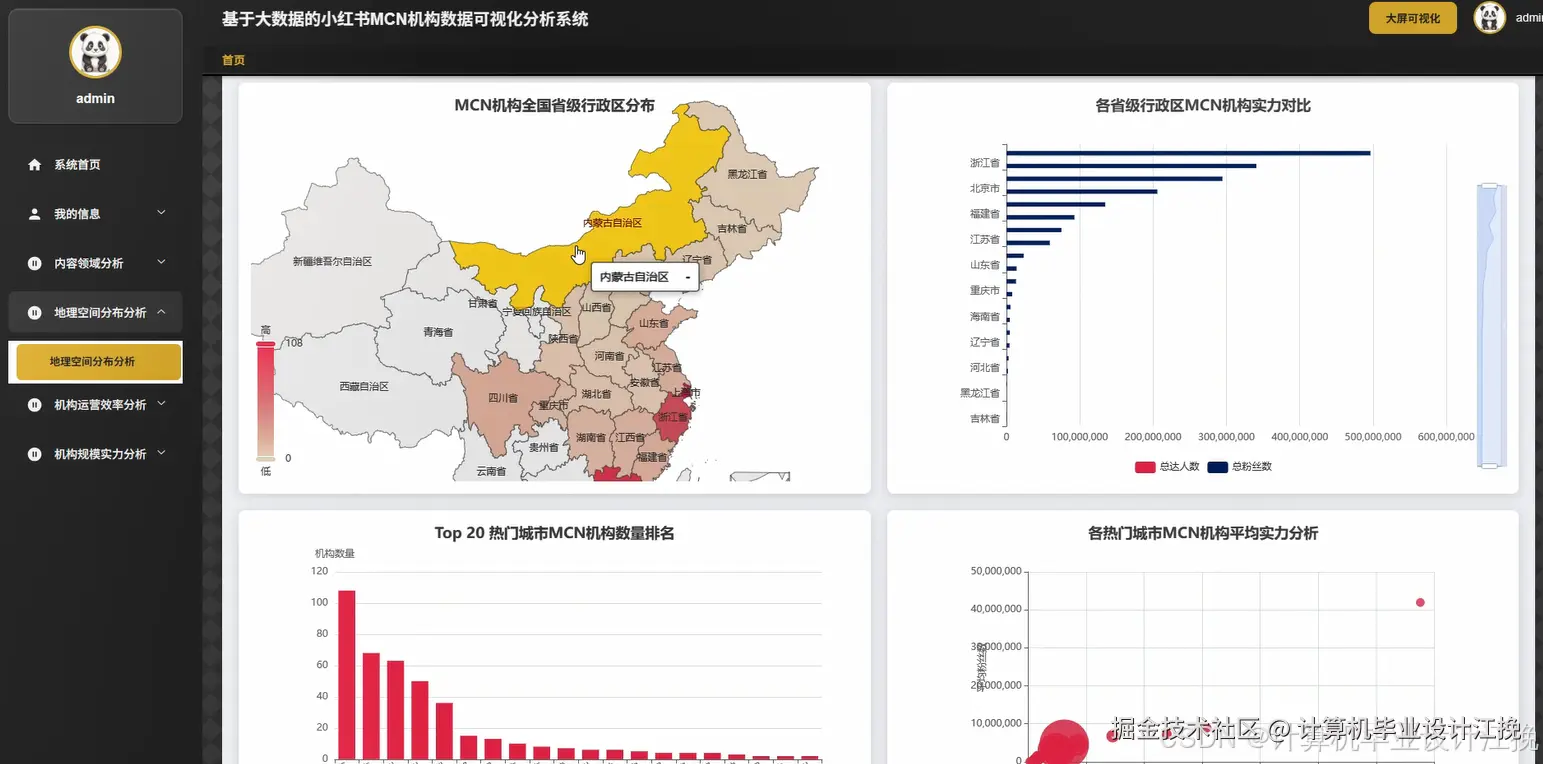Select the highlighted 地理空间分布分析 submenu item
Screen dimensions: 1543x764
coord(98,362)
